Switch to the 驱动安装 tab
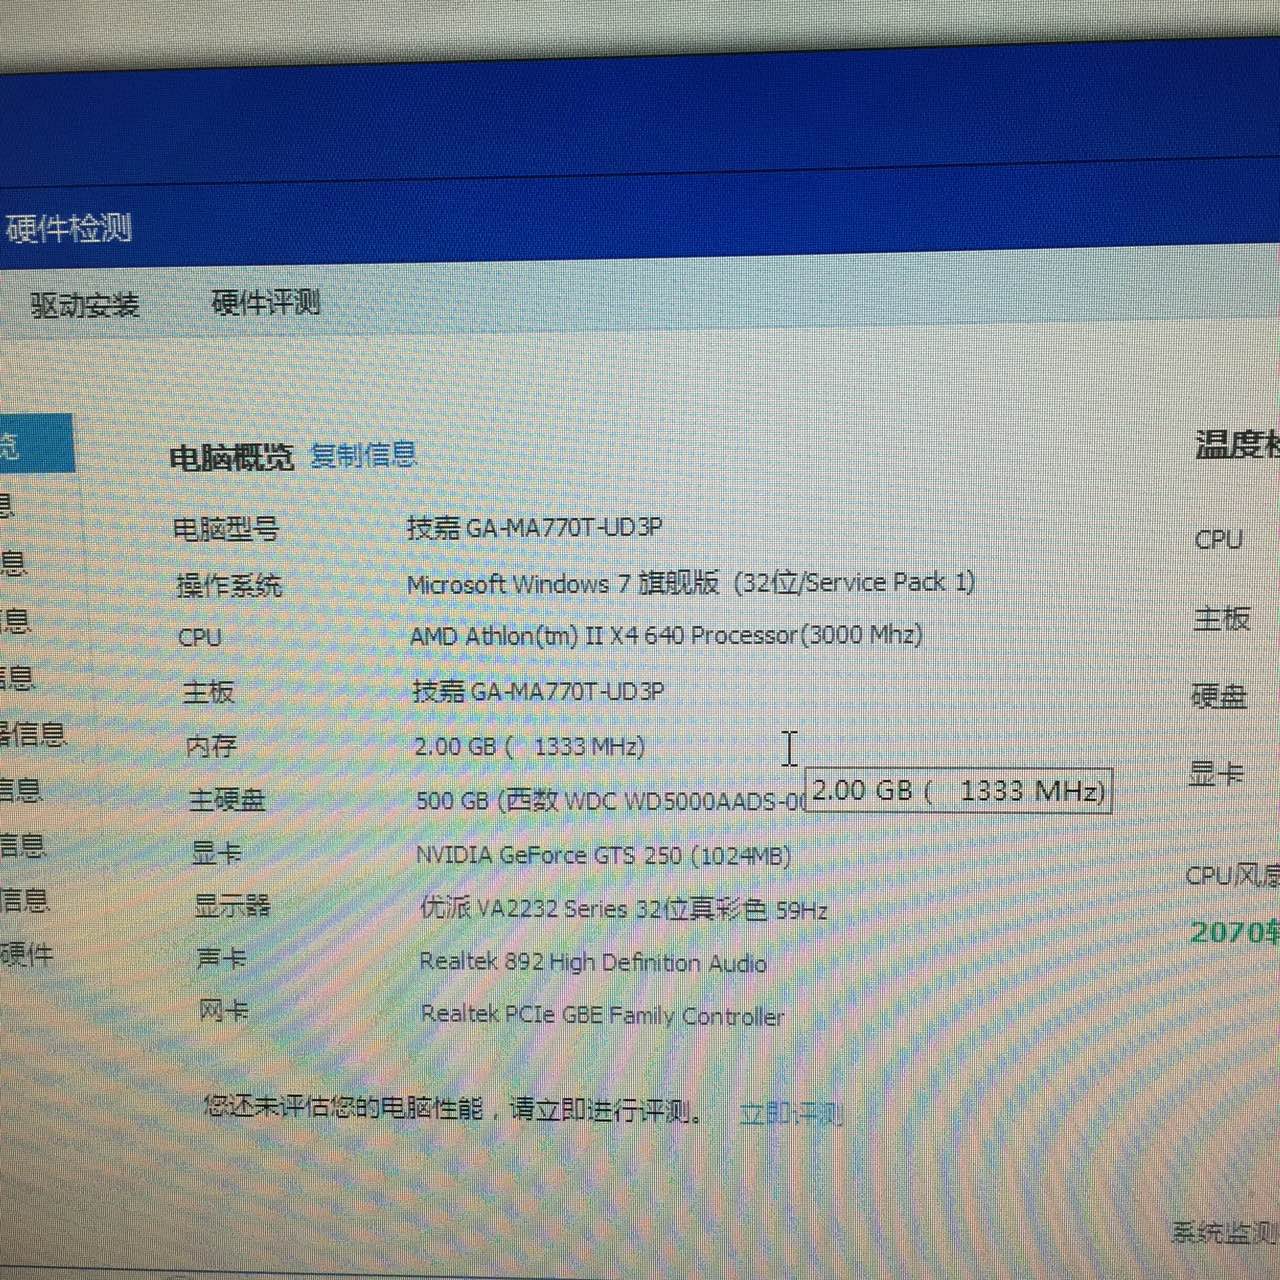This screenshot has width=1280, height=1280. [85, 305]
